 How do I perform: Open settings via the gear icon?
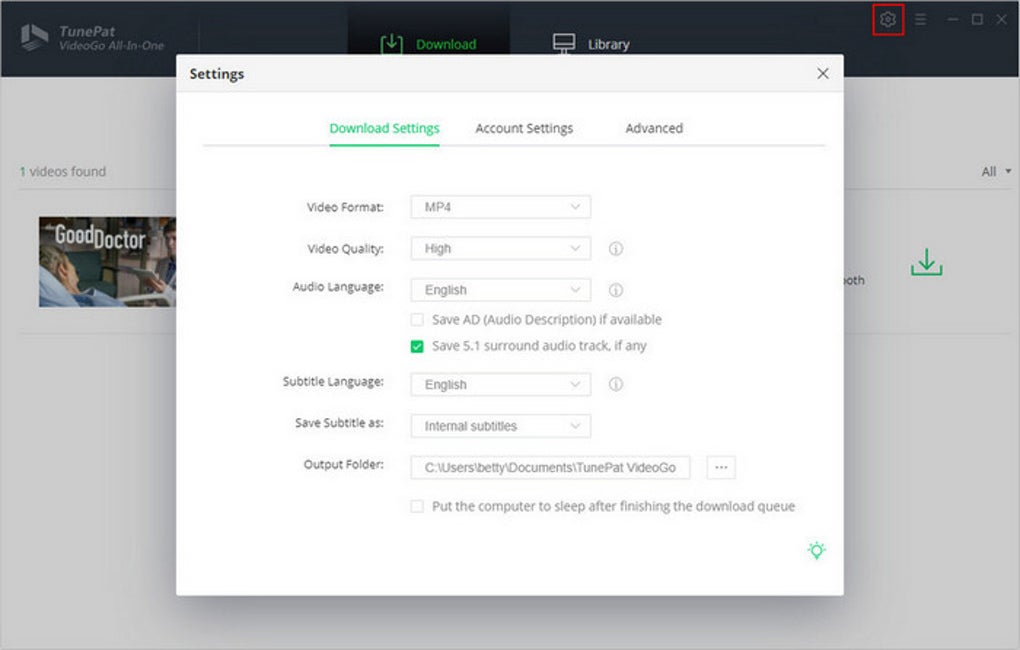click(886, 18)
